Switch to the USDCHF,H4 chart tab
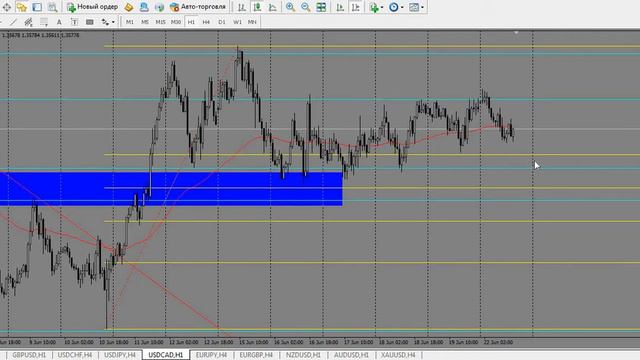The image size is (640, 360). point(75,355)
